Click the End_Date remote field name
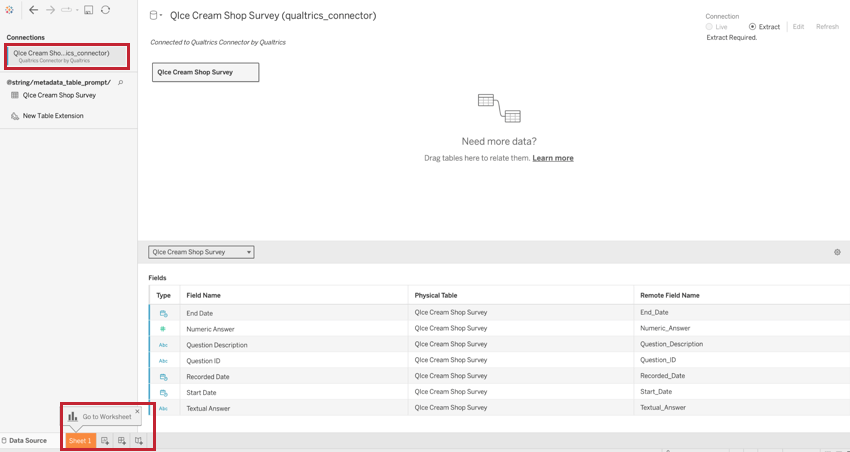The height and width of the screenshot is (452, 850). [x=654, y=313]
